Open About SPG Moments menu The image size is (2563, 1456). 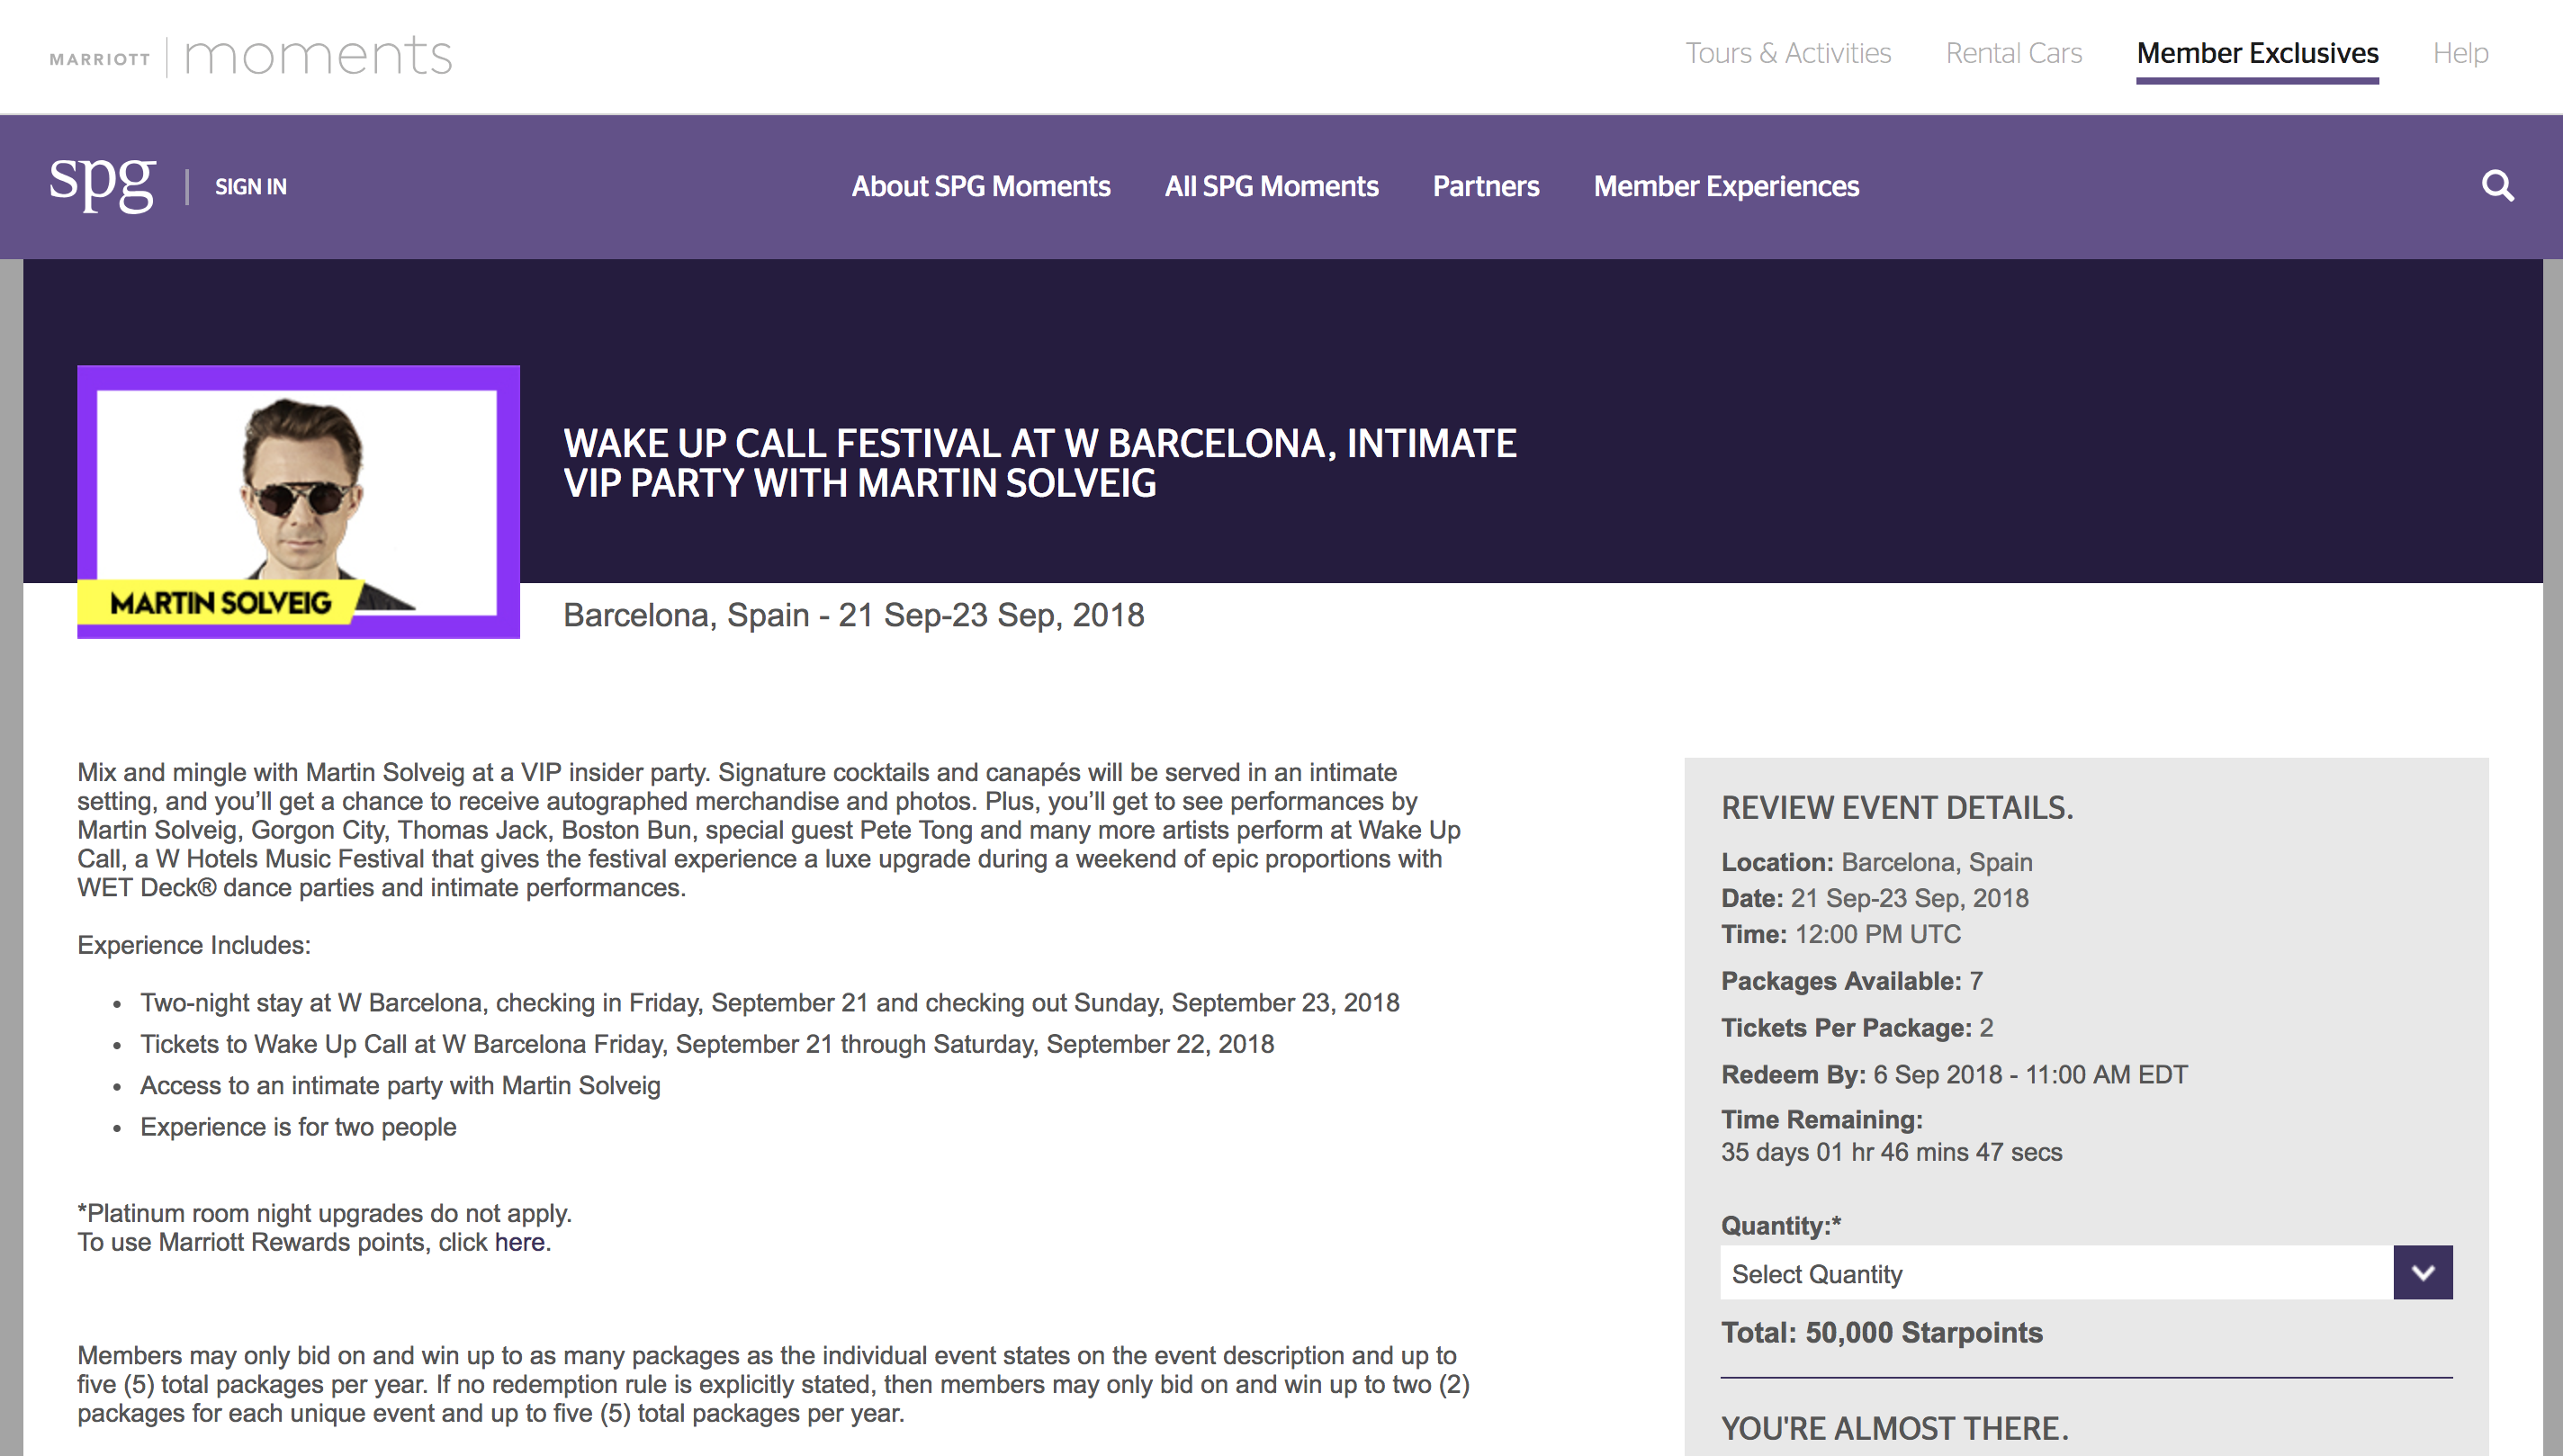coord(980,186)
